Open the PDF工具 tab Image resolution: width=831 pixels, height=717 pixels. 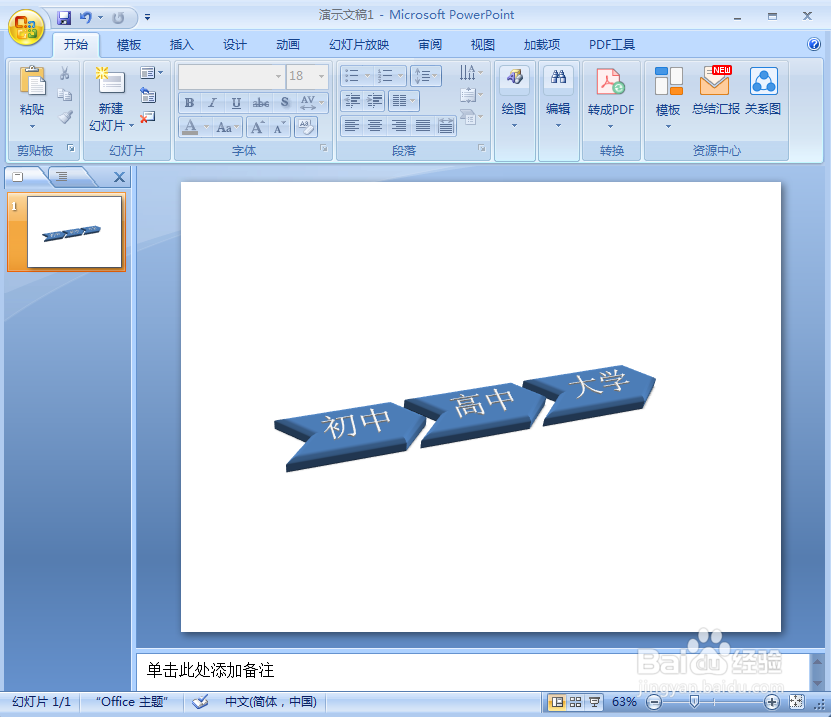coord(612,45)
